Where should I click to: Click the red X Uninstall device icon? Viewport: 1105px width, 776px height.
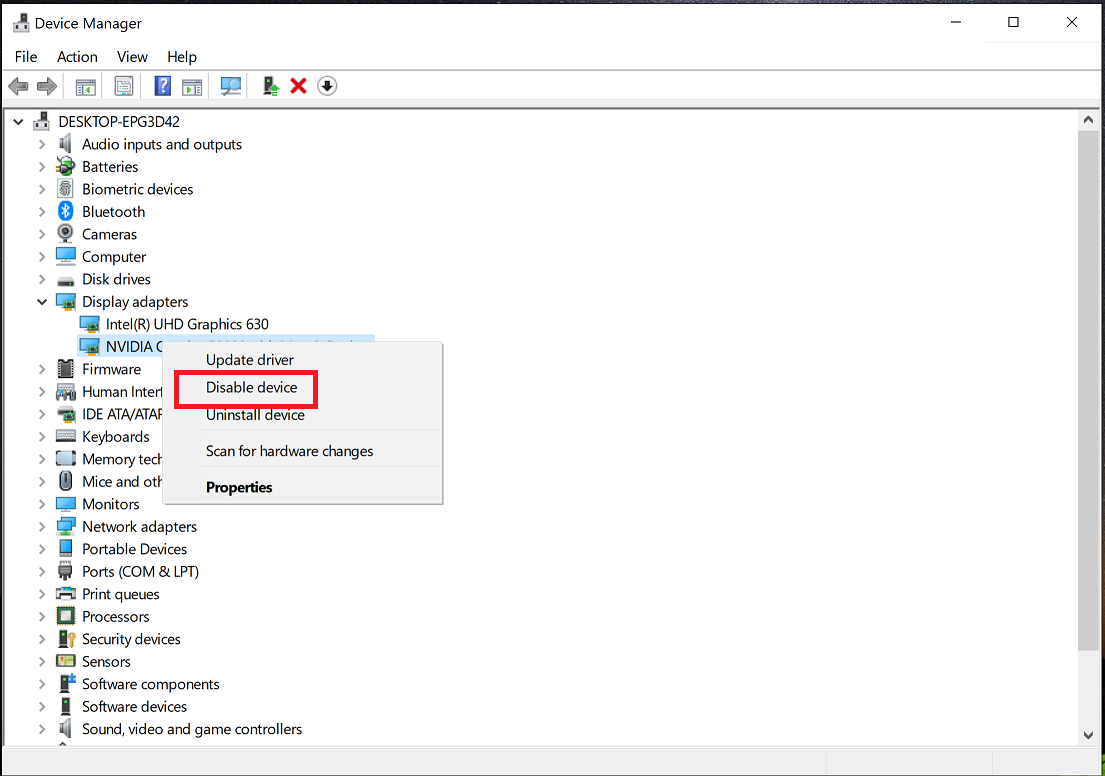tap(298, 86)
